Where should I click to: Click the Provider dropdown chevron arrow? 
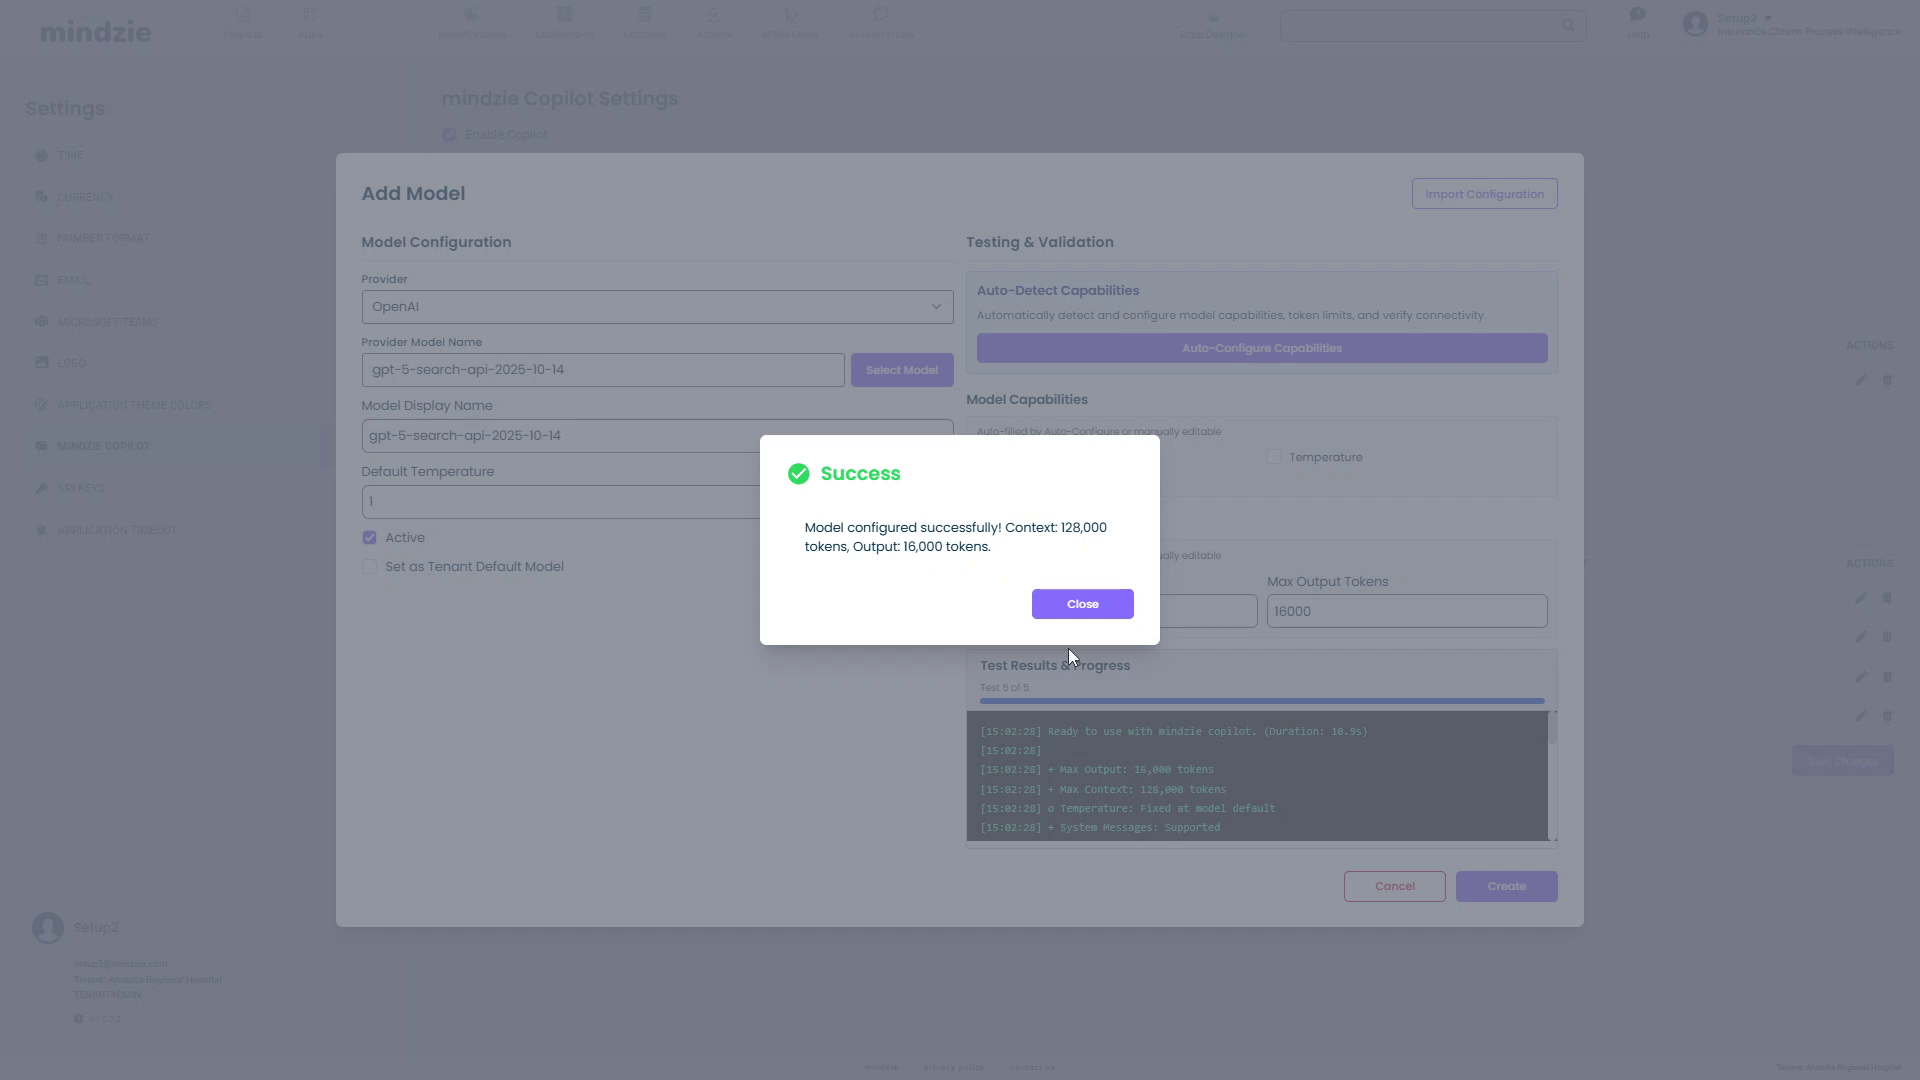936,307
